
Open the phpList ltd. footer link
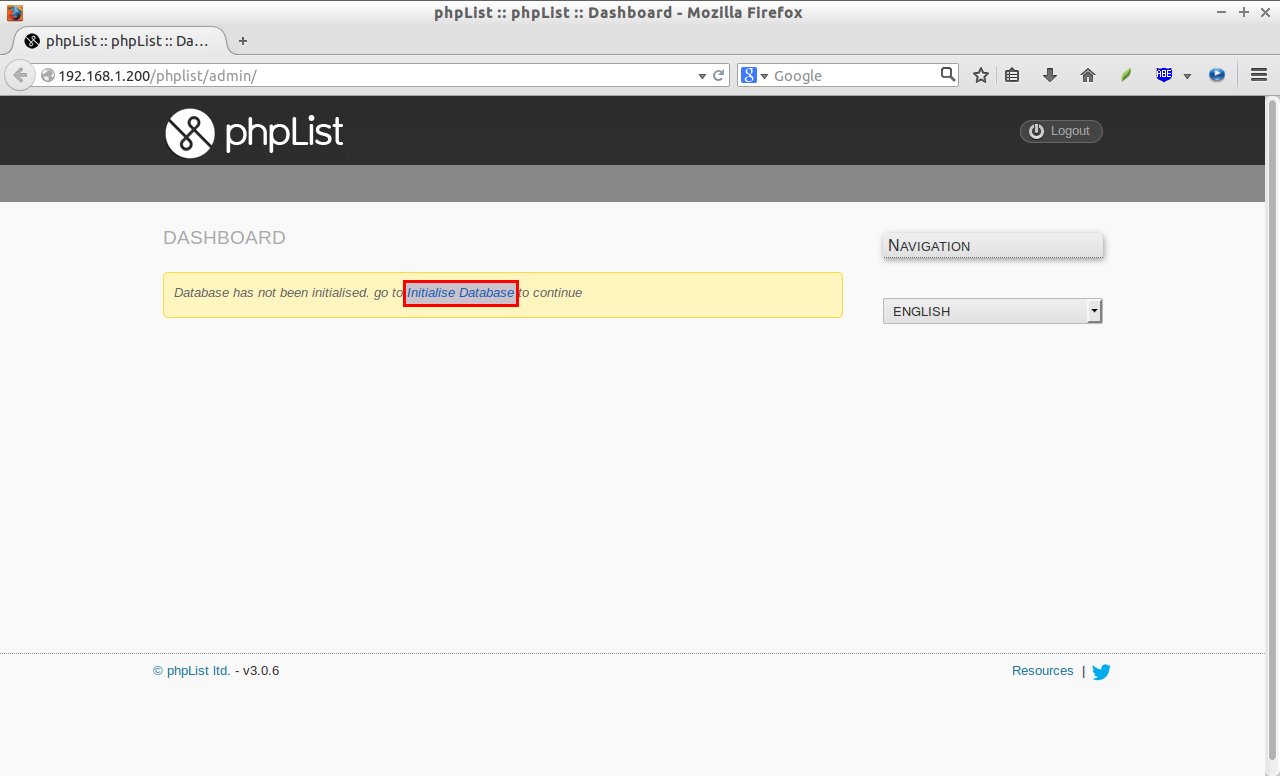coord(192,671)
